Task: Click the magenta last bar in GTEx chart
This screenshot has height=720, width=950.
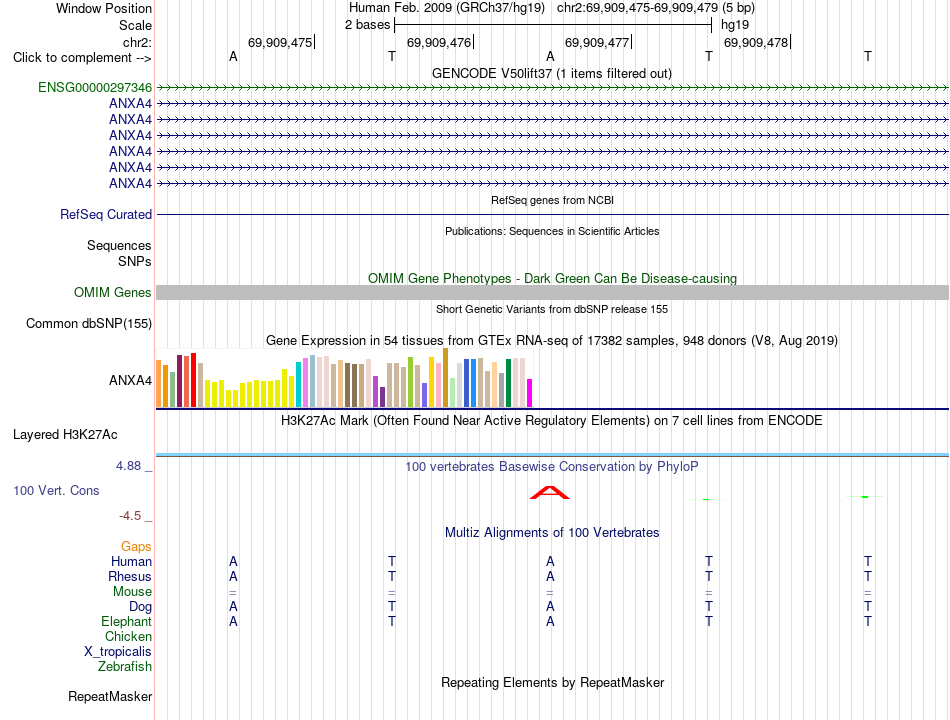Action: click(x=530, y=393)
